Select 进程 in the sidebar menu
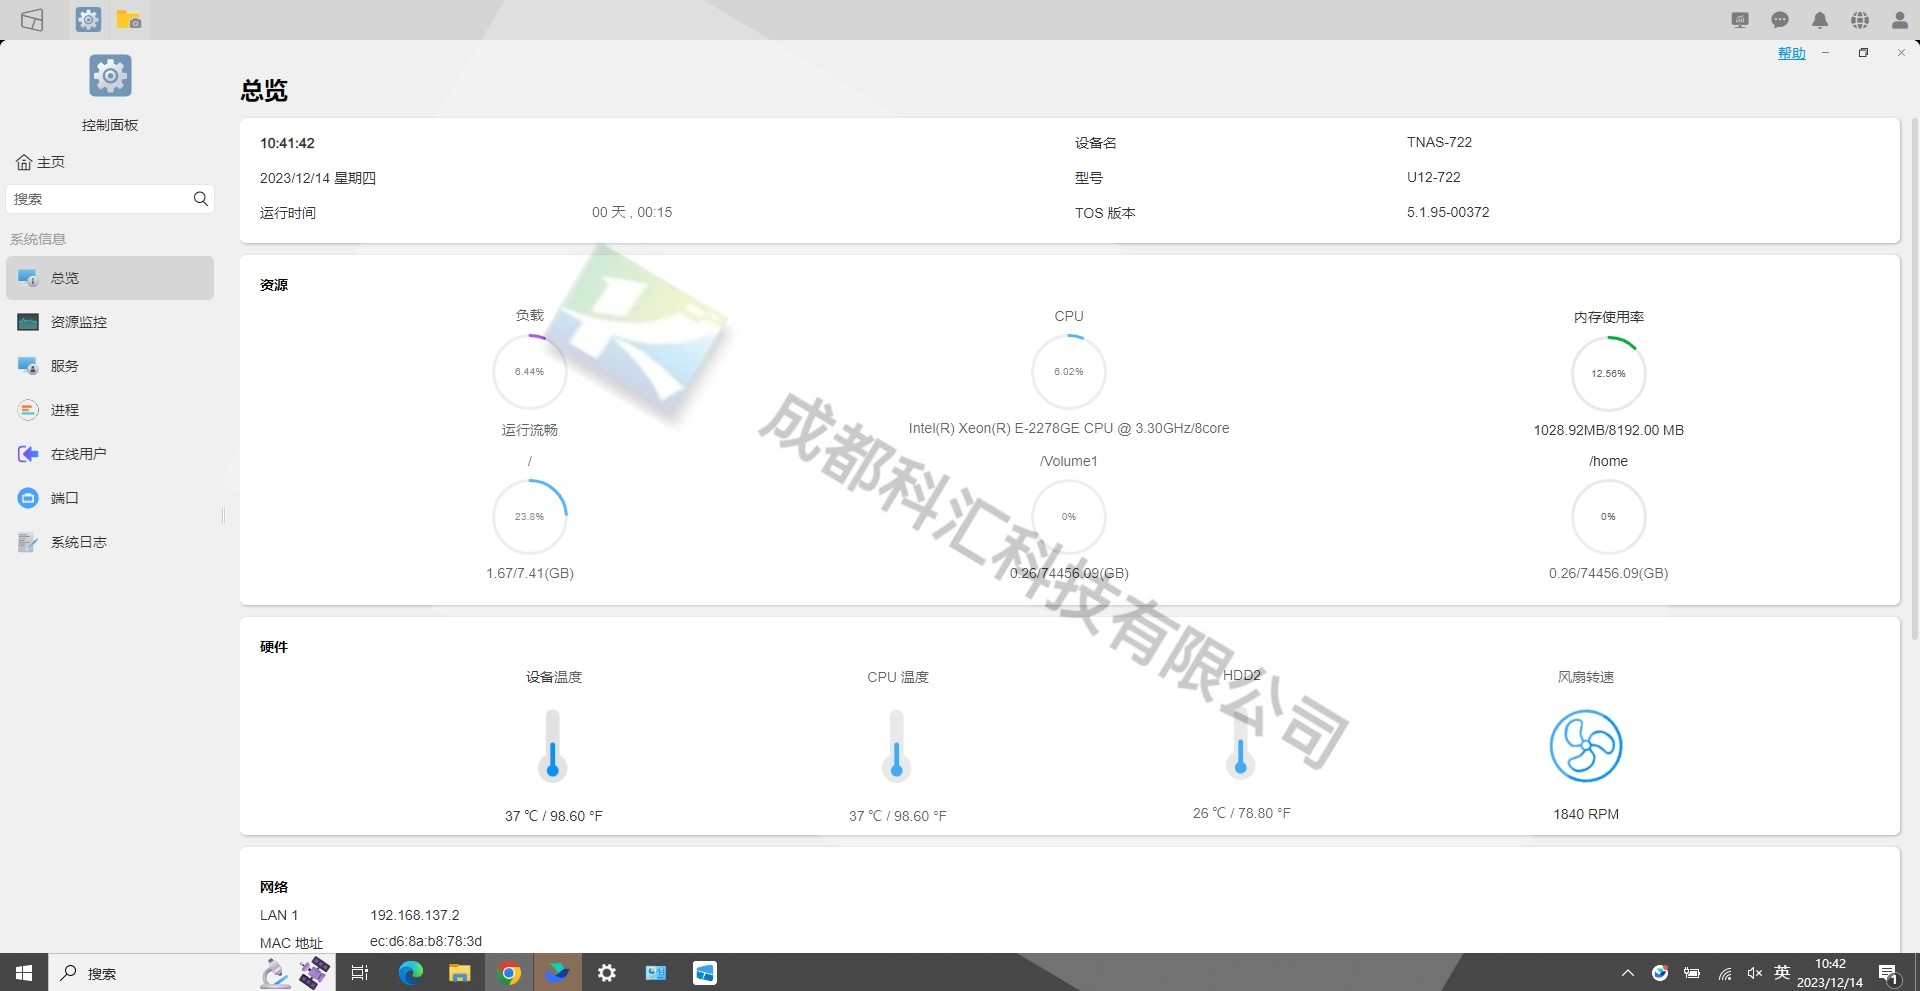 click(x=110, y=410)
